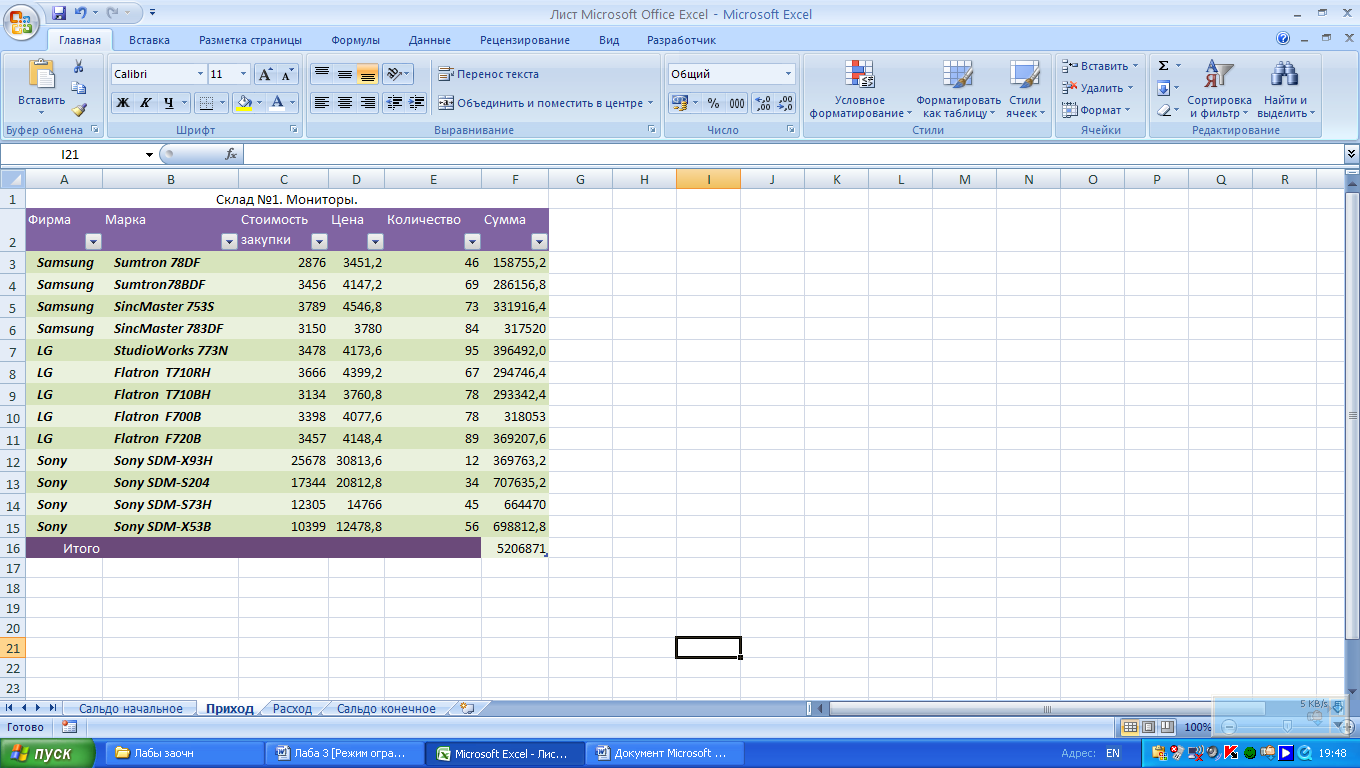The height and width of the screenshot is (768, 1360).
Task: Click Вставить cells button in Ячейки group
Action: point(1100,66)
